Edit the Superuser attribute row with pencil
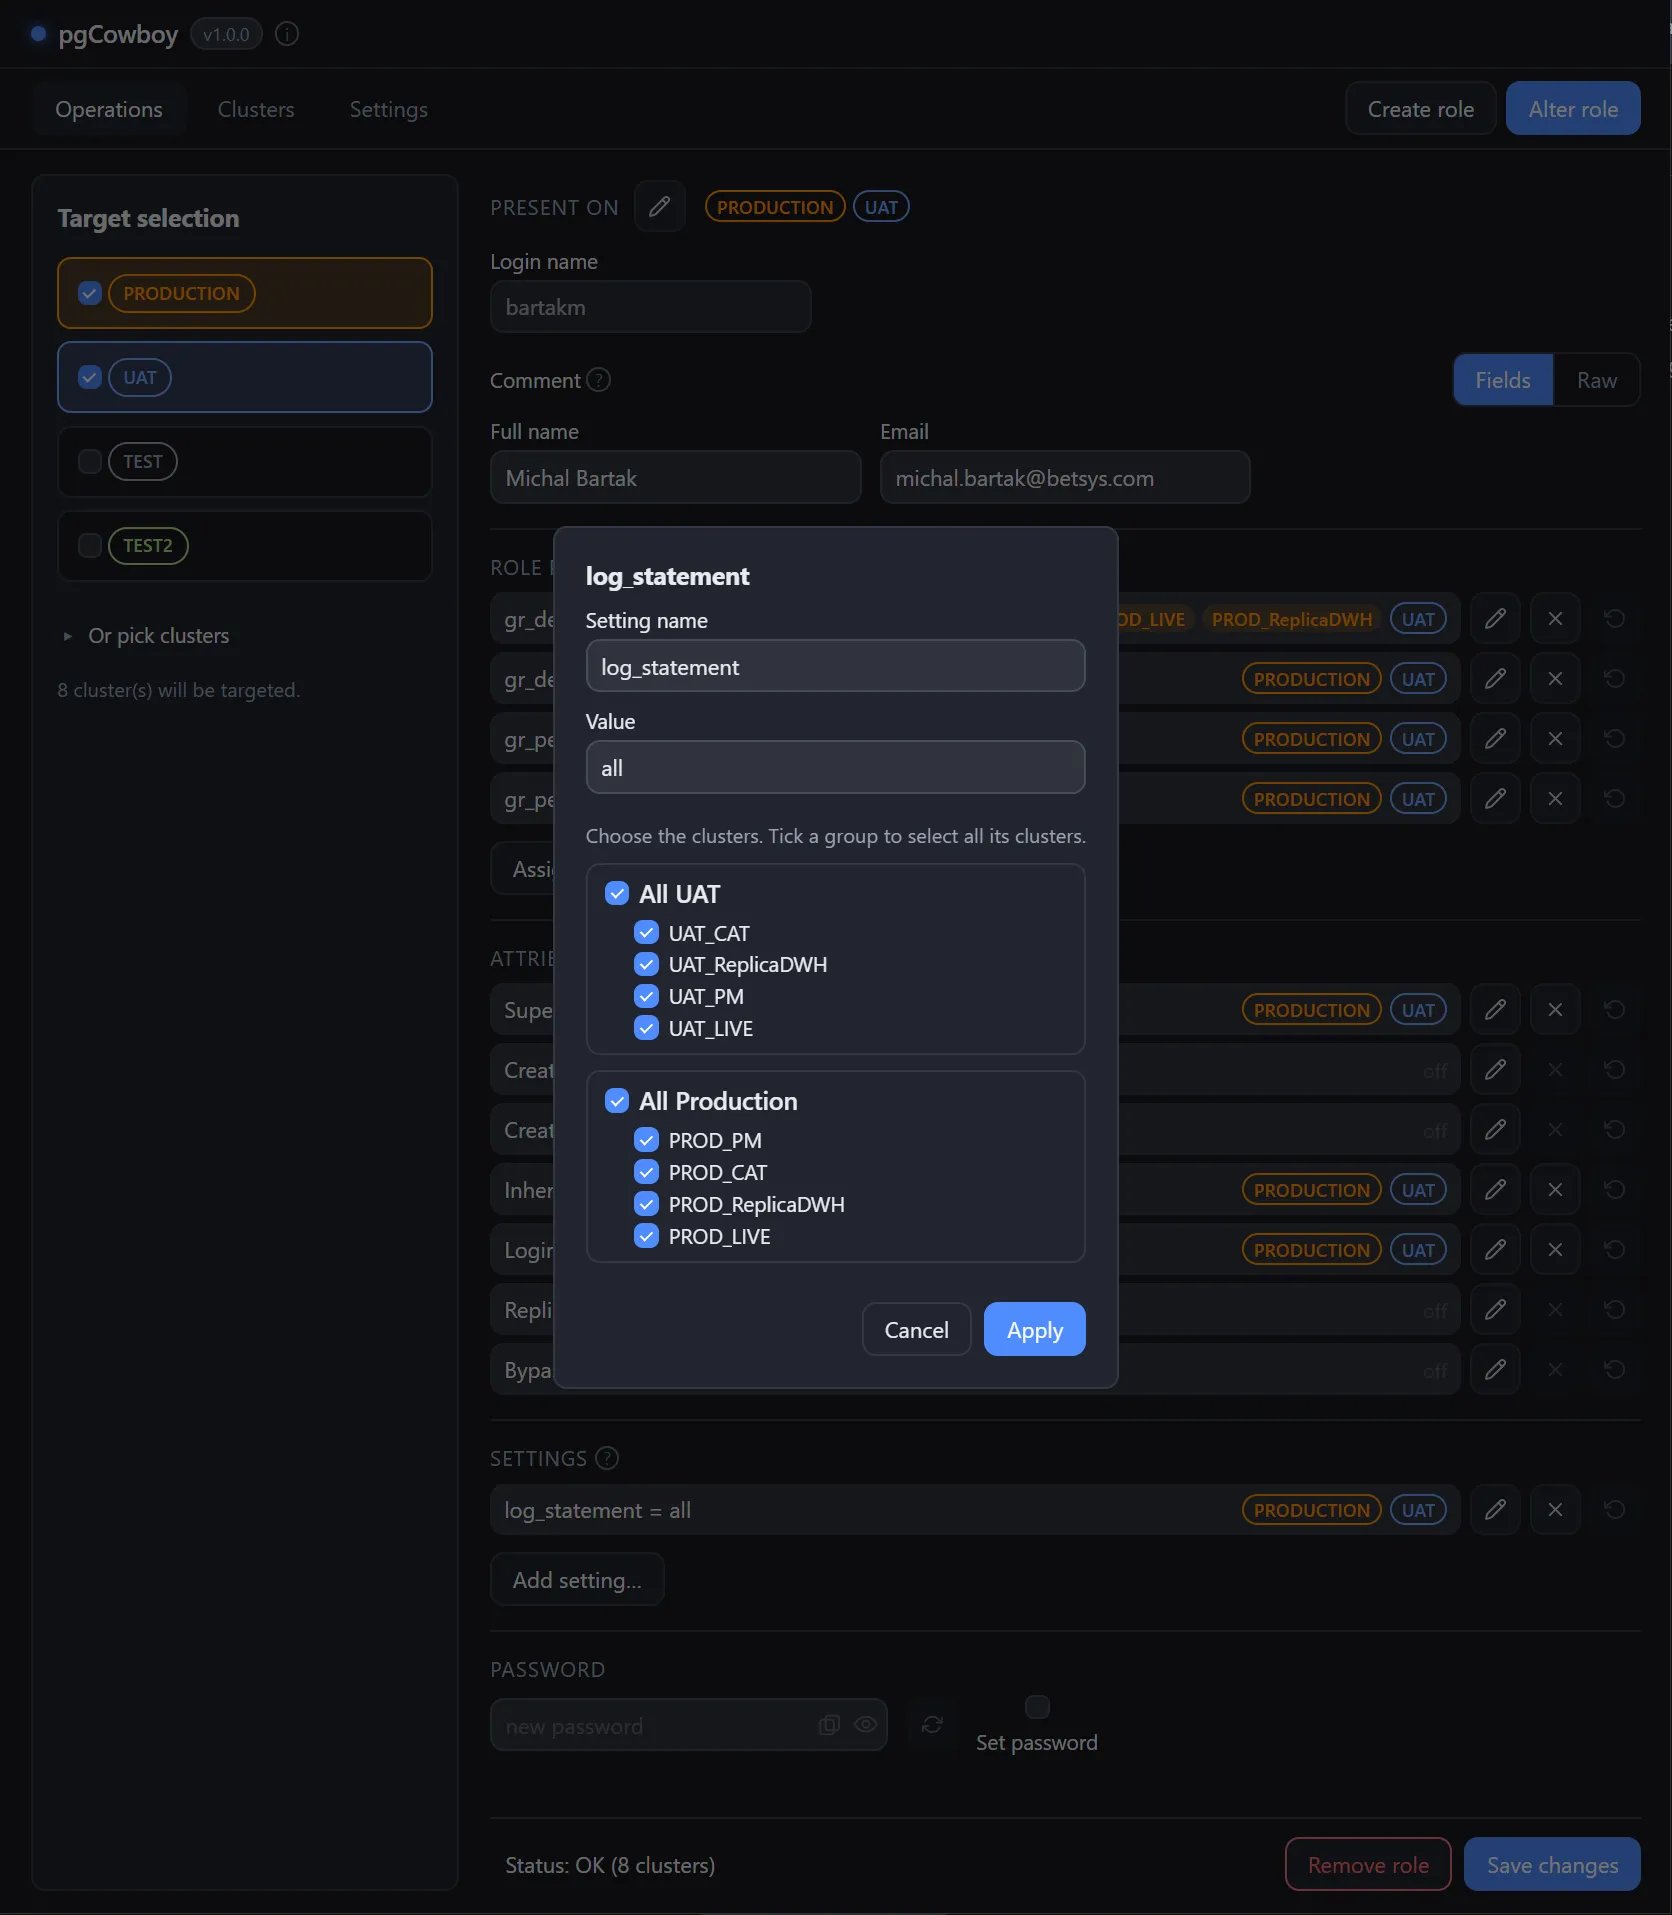The width and height of the screenshot is (1672, 1915). tap(1495, 1010)
